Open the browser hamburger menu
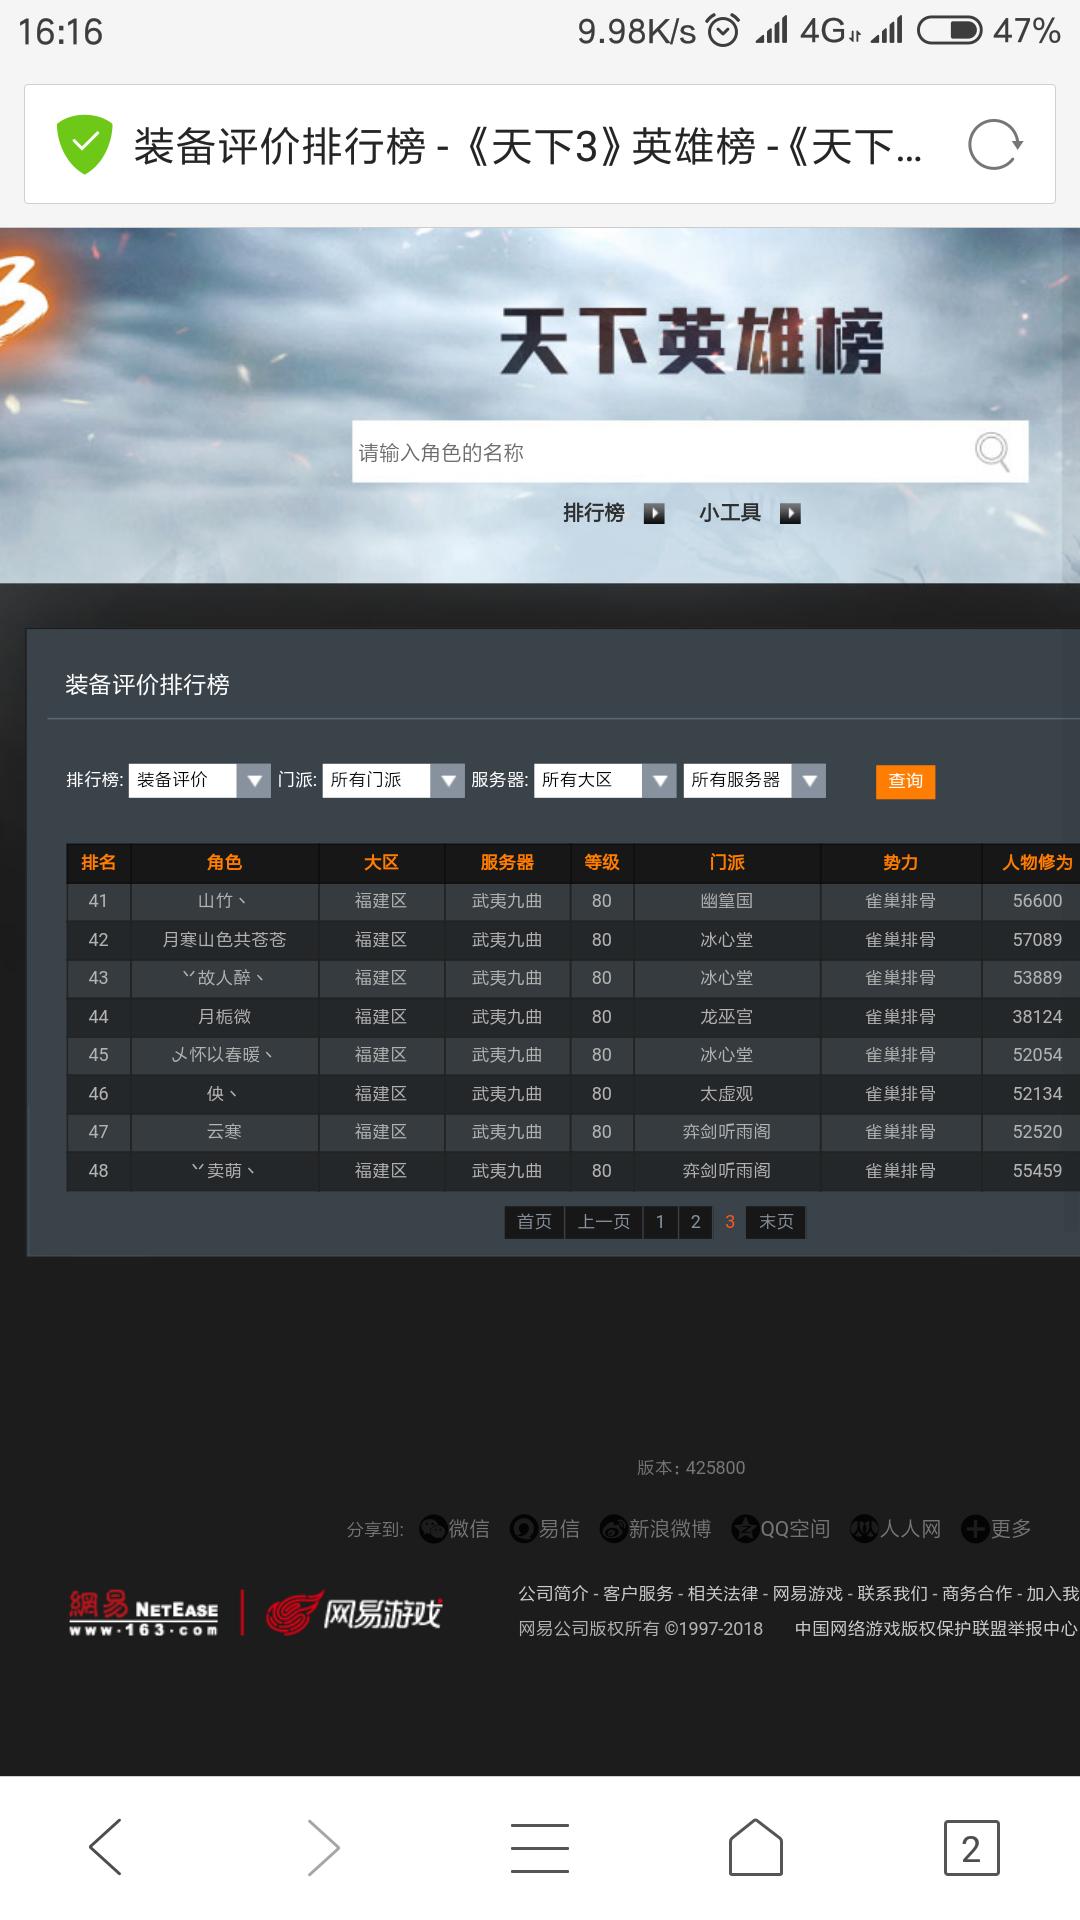Image resolution: width=1080 pixels, height=1920 pixels. [540, 1847]
